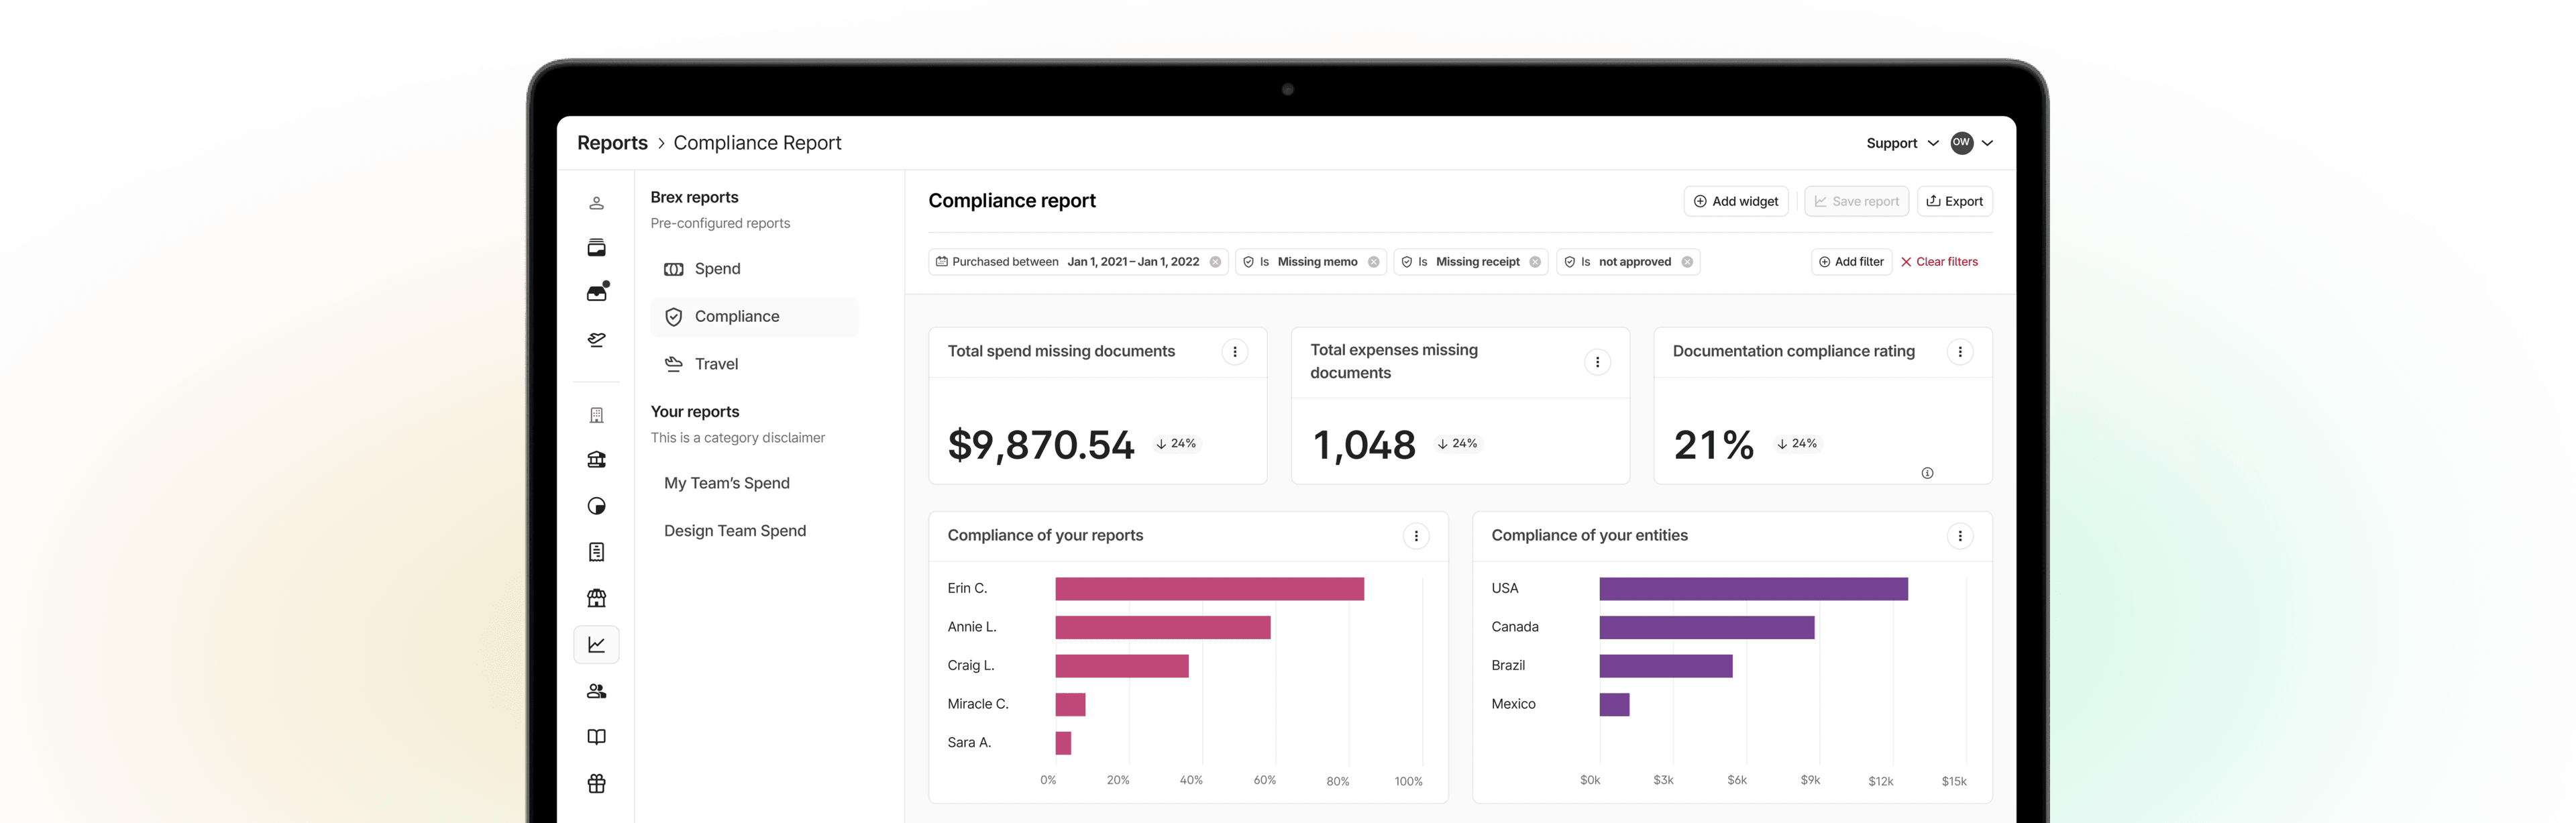Click the inbox icon with notification dot

click(x=597, y=292)
